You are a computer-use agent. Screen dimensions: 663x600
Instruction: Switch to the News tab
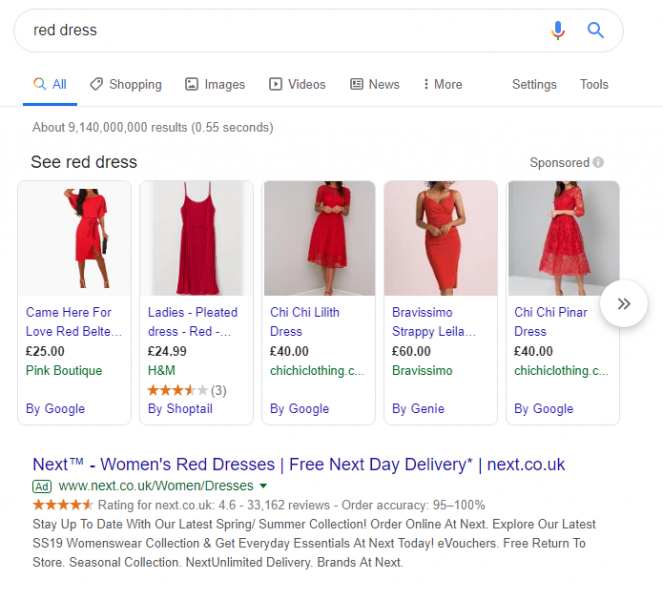tap(375, 84)
